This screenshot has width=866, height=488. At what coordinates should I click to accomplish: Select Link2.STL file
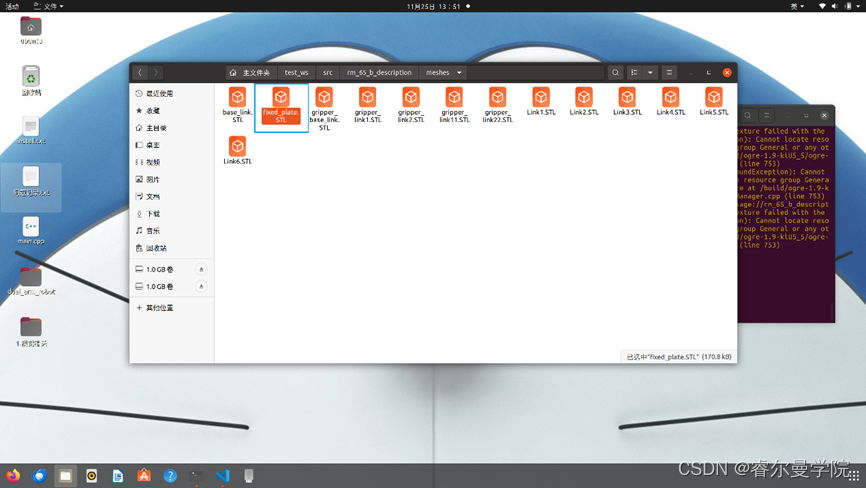[584, 101]
